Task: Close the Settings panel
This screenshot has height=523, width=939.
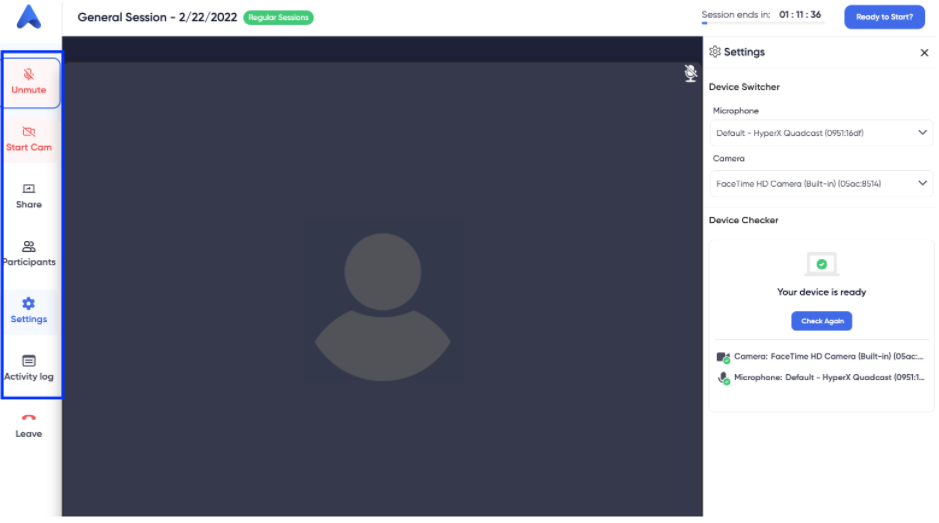Action: pos(924,53)
